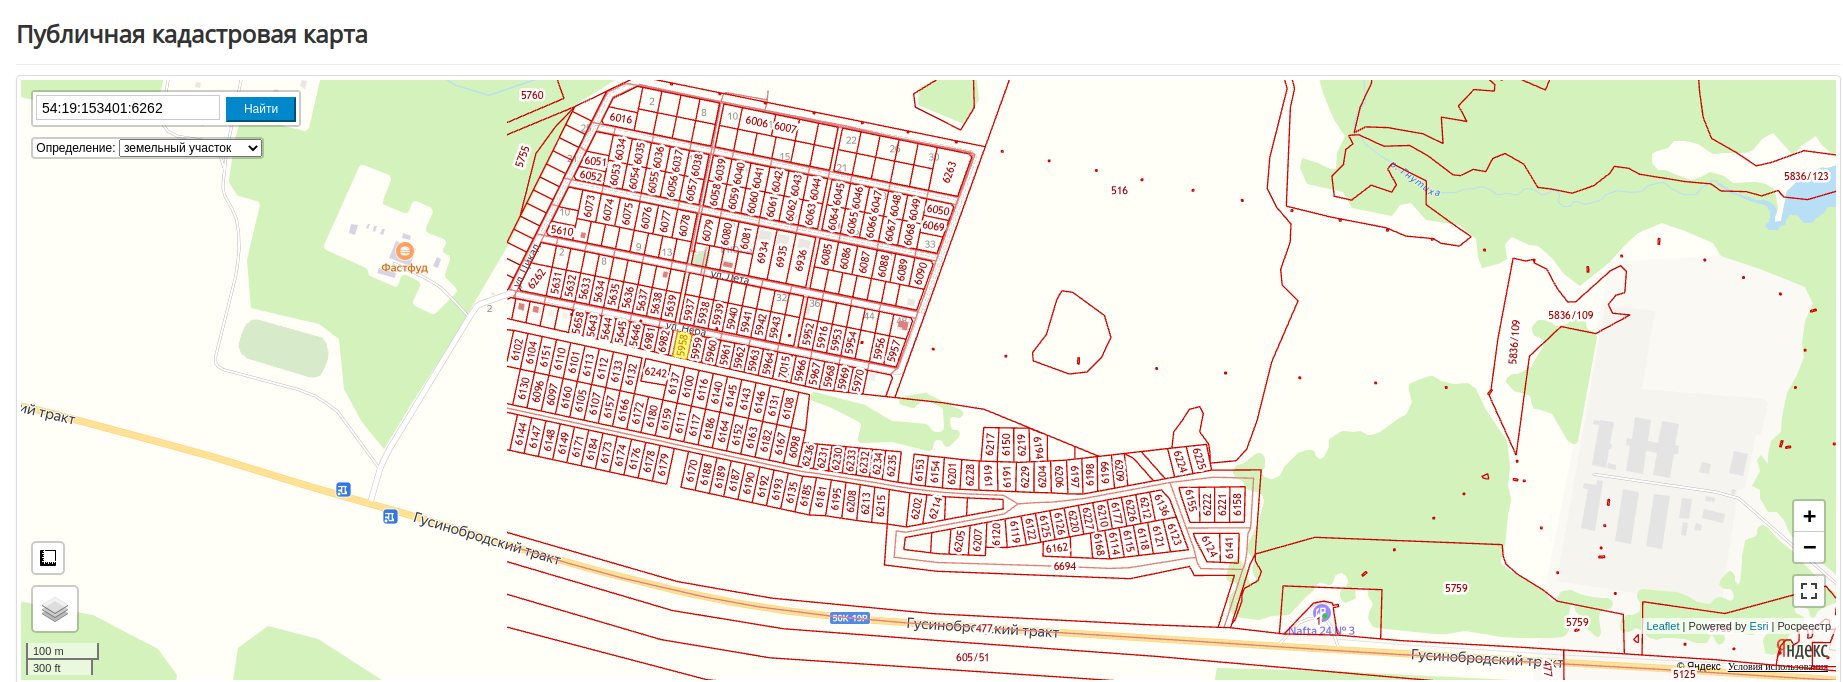This screenshot has height=682, width=1843.
Task: Click the left bus stop icon on the highway
Action: [343, 490]
